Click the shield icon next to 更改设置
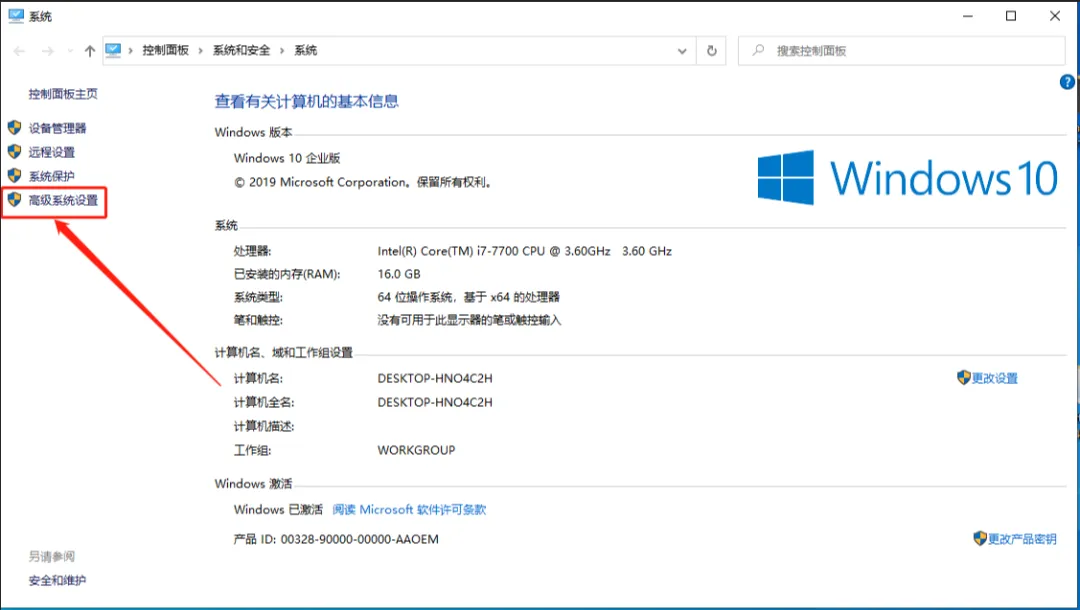The height and width of the screenshot is (610, 1080). [x=964, y=377]
